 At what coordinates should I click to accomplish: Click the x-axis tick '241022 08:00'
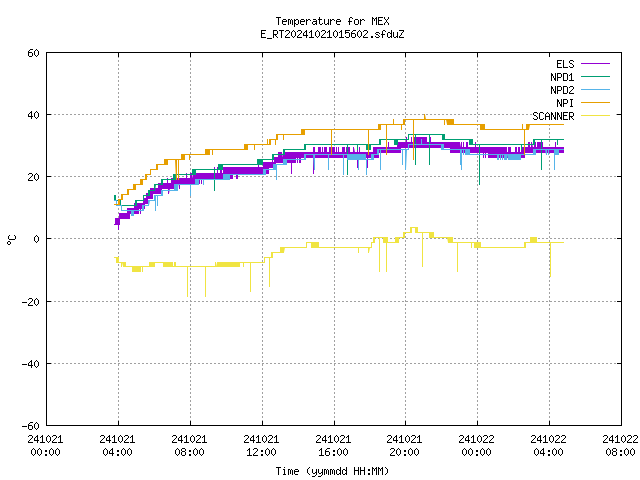[x=620, y=446]
